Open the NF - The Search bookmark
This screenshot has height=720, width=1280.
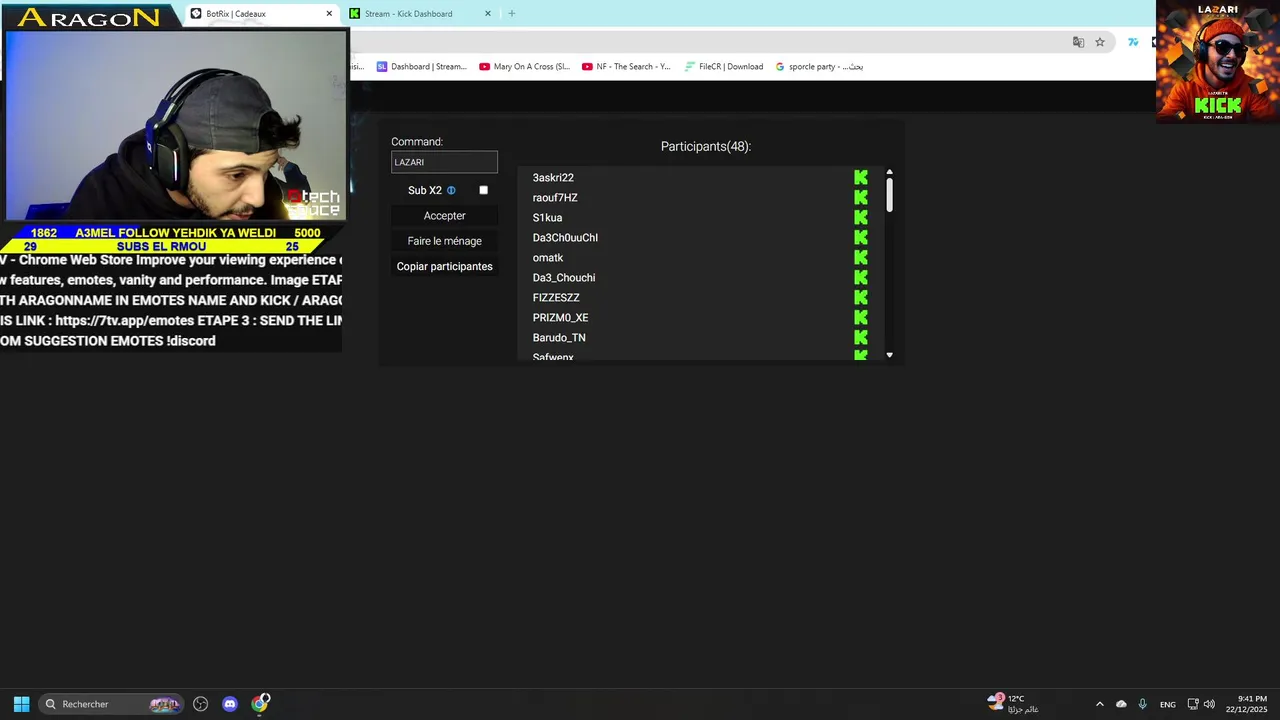626,67
